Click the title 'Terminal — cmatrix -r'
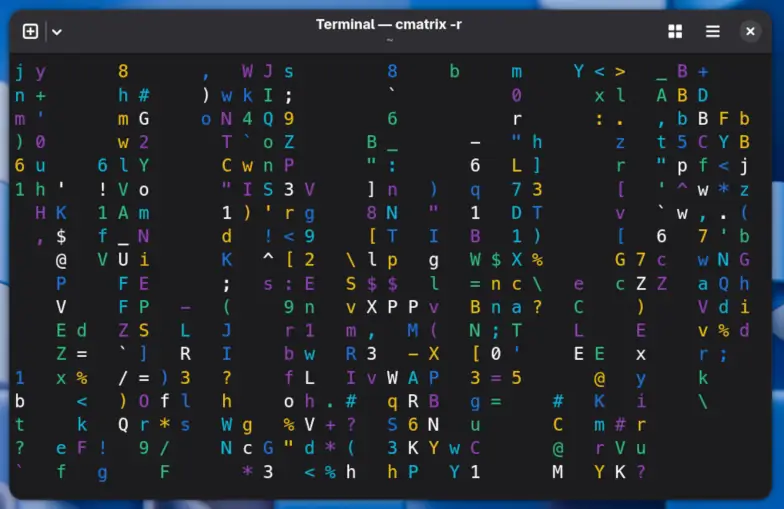784x509 pixels. (x=388, y=24)
